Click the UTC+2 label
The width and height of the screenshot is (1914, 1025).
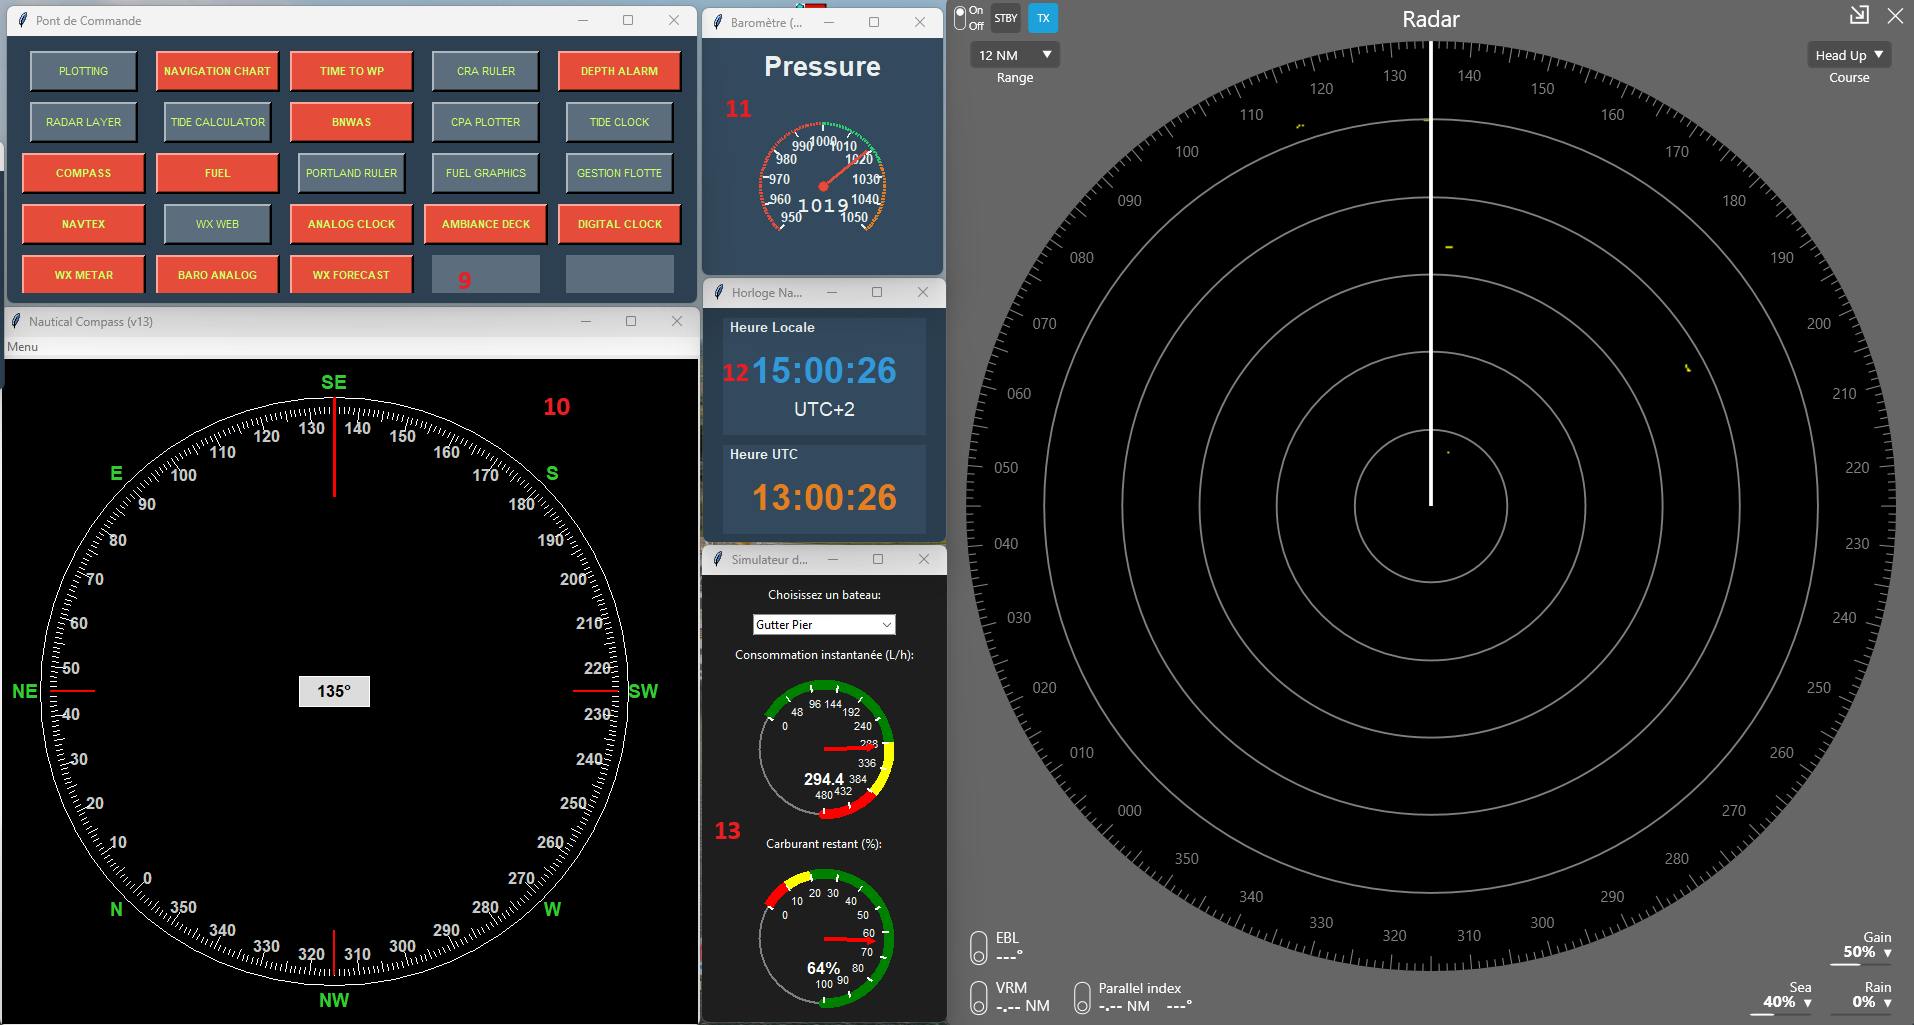pos(824,409)
